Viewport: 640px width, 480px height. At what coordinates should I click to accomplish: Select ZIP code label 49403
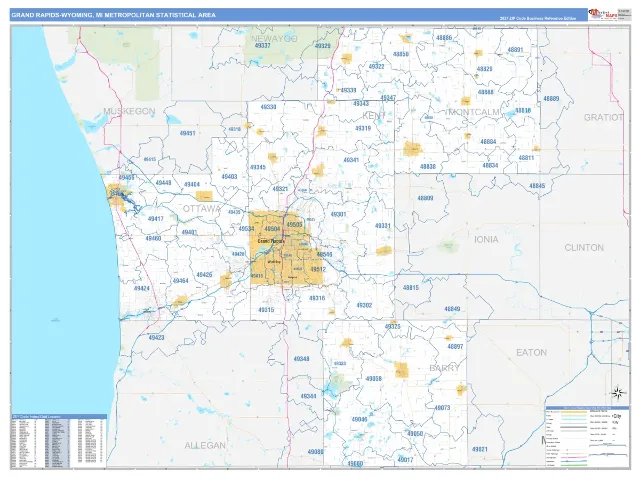click(x=229, y=177)
